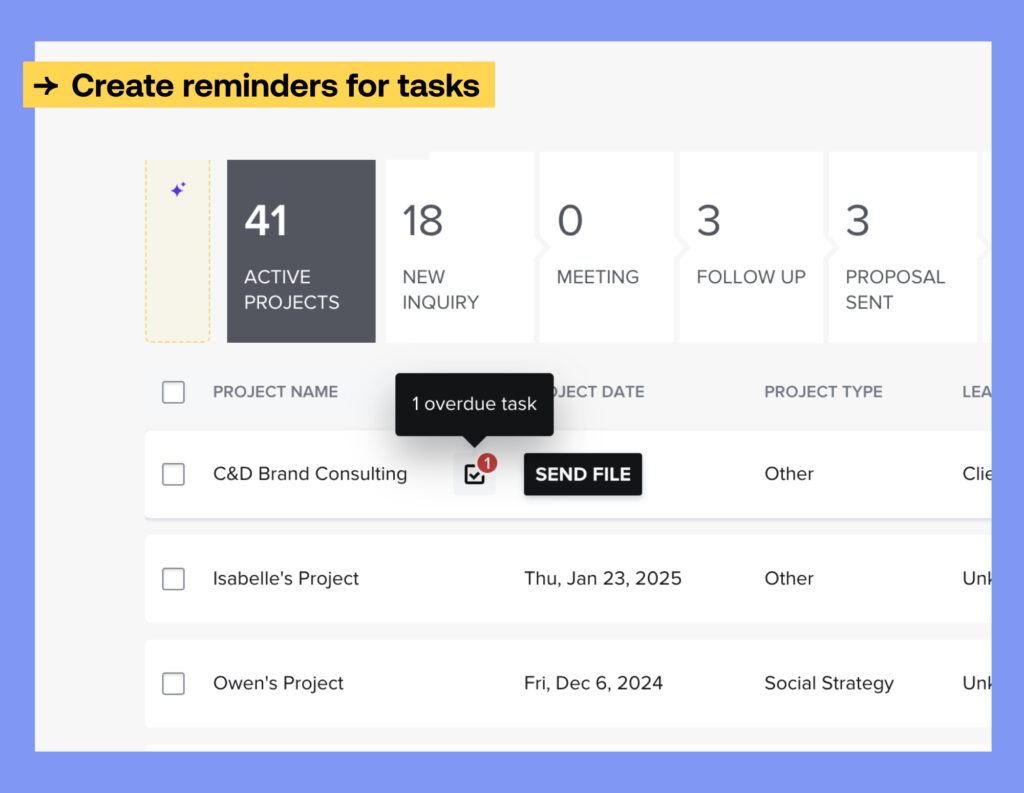The width and height of the screenshot is (1024, 793).
Task: Select Isabelle's Project checkbox
Action: [x=173, y=579]
